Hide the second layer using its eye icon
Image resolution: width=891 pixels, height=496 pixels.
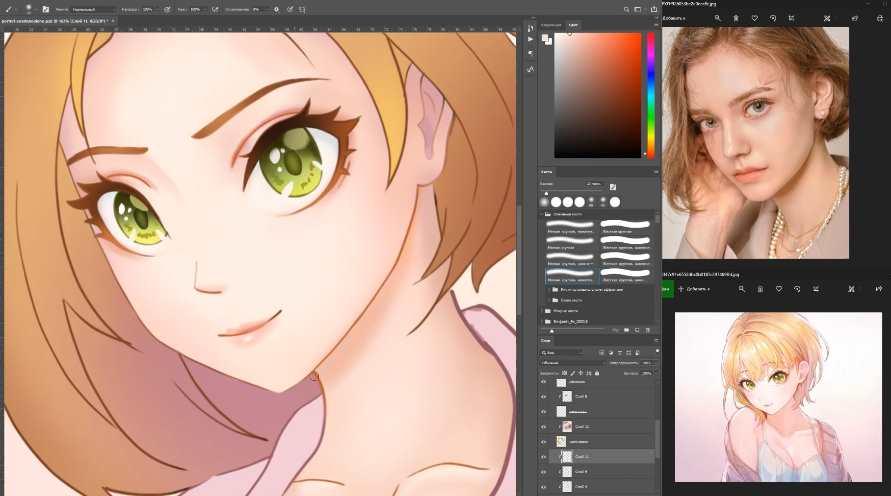tap(545, 397)
